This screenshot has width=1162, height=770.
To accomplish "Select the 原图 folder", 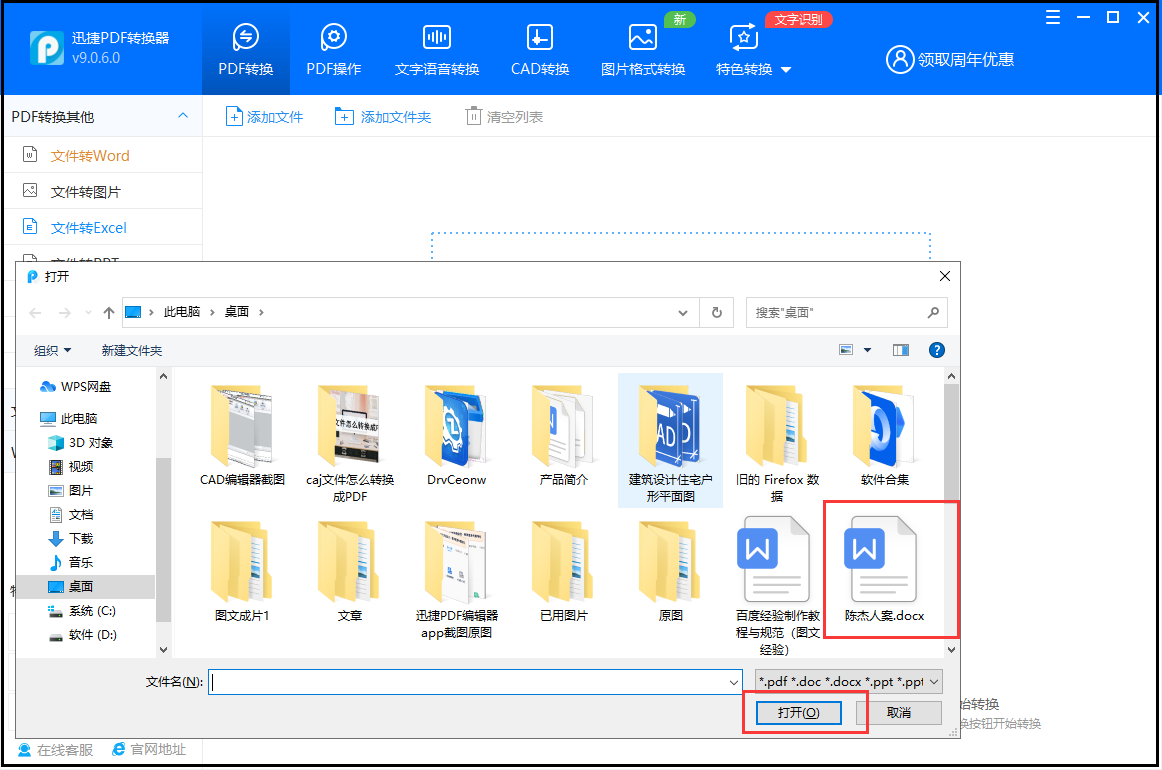I will (670, 571).
